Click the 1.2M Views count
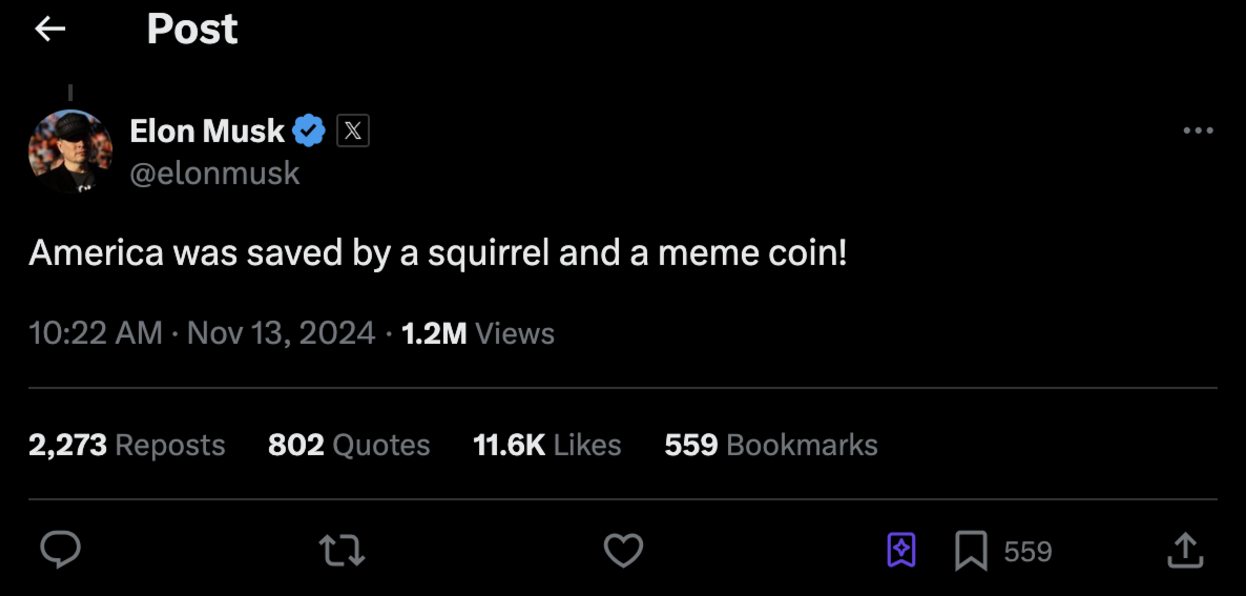The width and height of the screenshot is (1248, 596). click(x=478, y=333)
